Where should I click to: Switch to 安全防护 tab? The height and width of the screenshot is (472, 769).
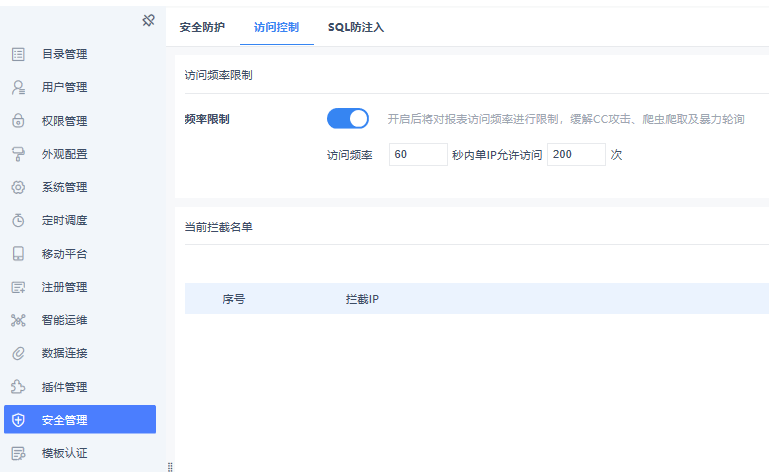[202, 27]
